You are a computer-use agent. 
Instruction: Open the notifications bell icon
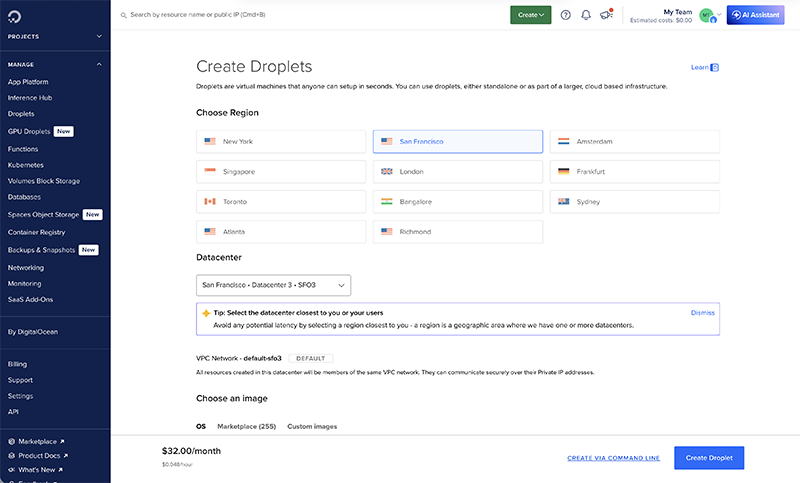pos(586,15)
